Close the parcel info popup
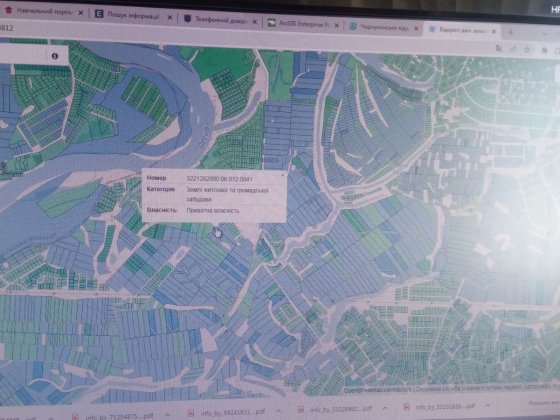The height and width of the screenshot is (420, 560). (282, 175)
